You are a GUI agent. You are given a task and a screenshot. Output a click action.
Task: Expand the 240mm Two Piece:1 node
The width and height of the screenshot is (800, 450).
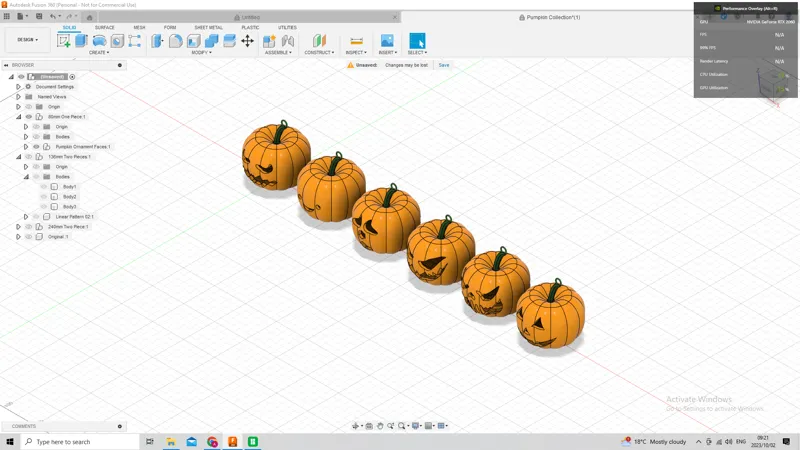pyautogui.click(x=18, y=227)
